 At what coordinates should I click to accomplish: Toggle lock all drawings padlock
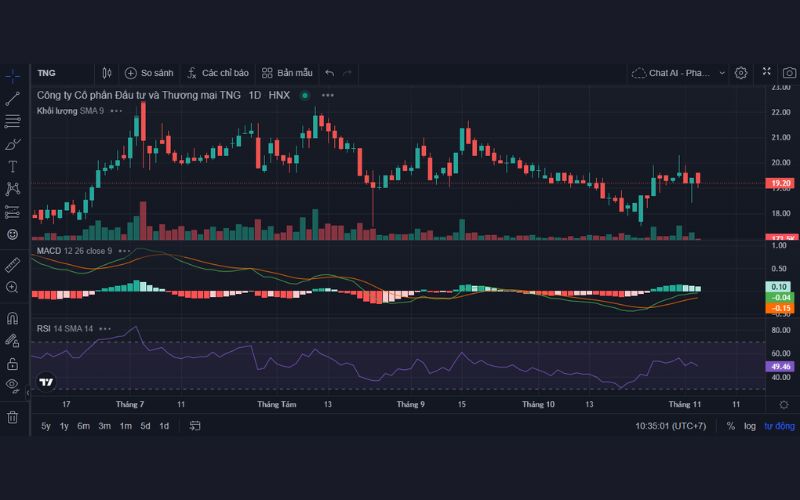[12, 363]
